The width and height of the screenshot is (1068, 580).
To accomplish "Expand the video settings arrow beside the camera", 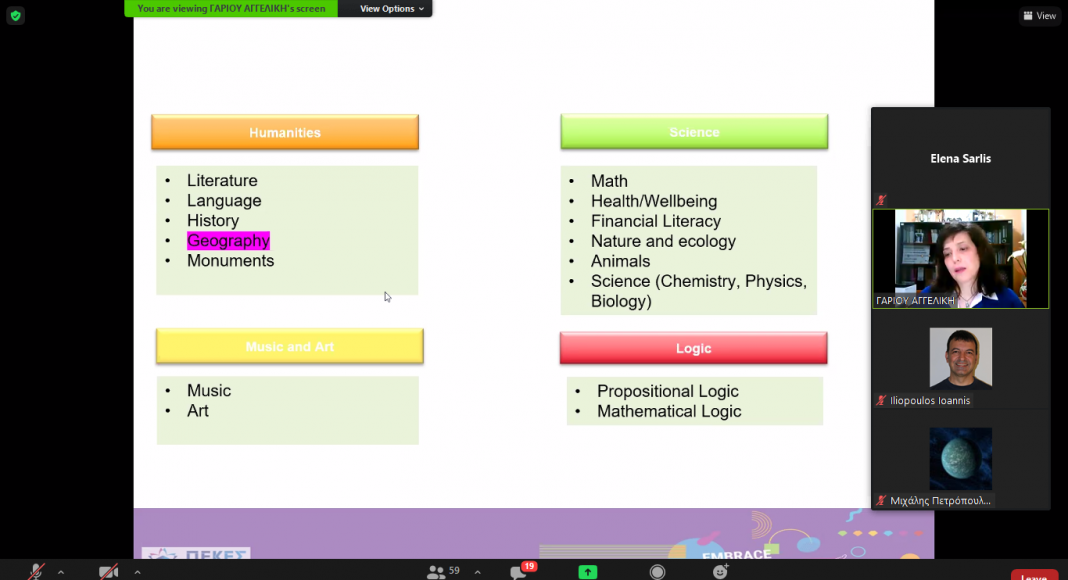I will 137,572.
